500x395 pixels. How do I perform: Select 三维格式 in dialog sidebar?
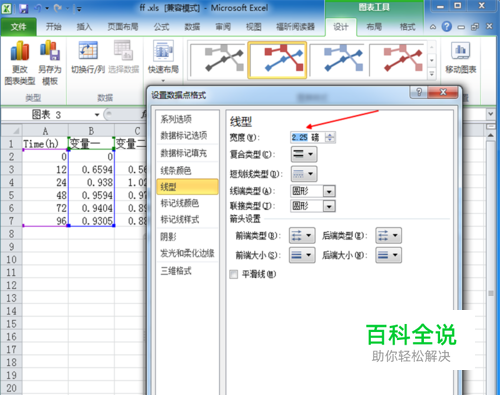point(187,271)
